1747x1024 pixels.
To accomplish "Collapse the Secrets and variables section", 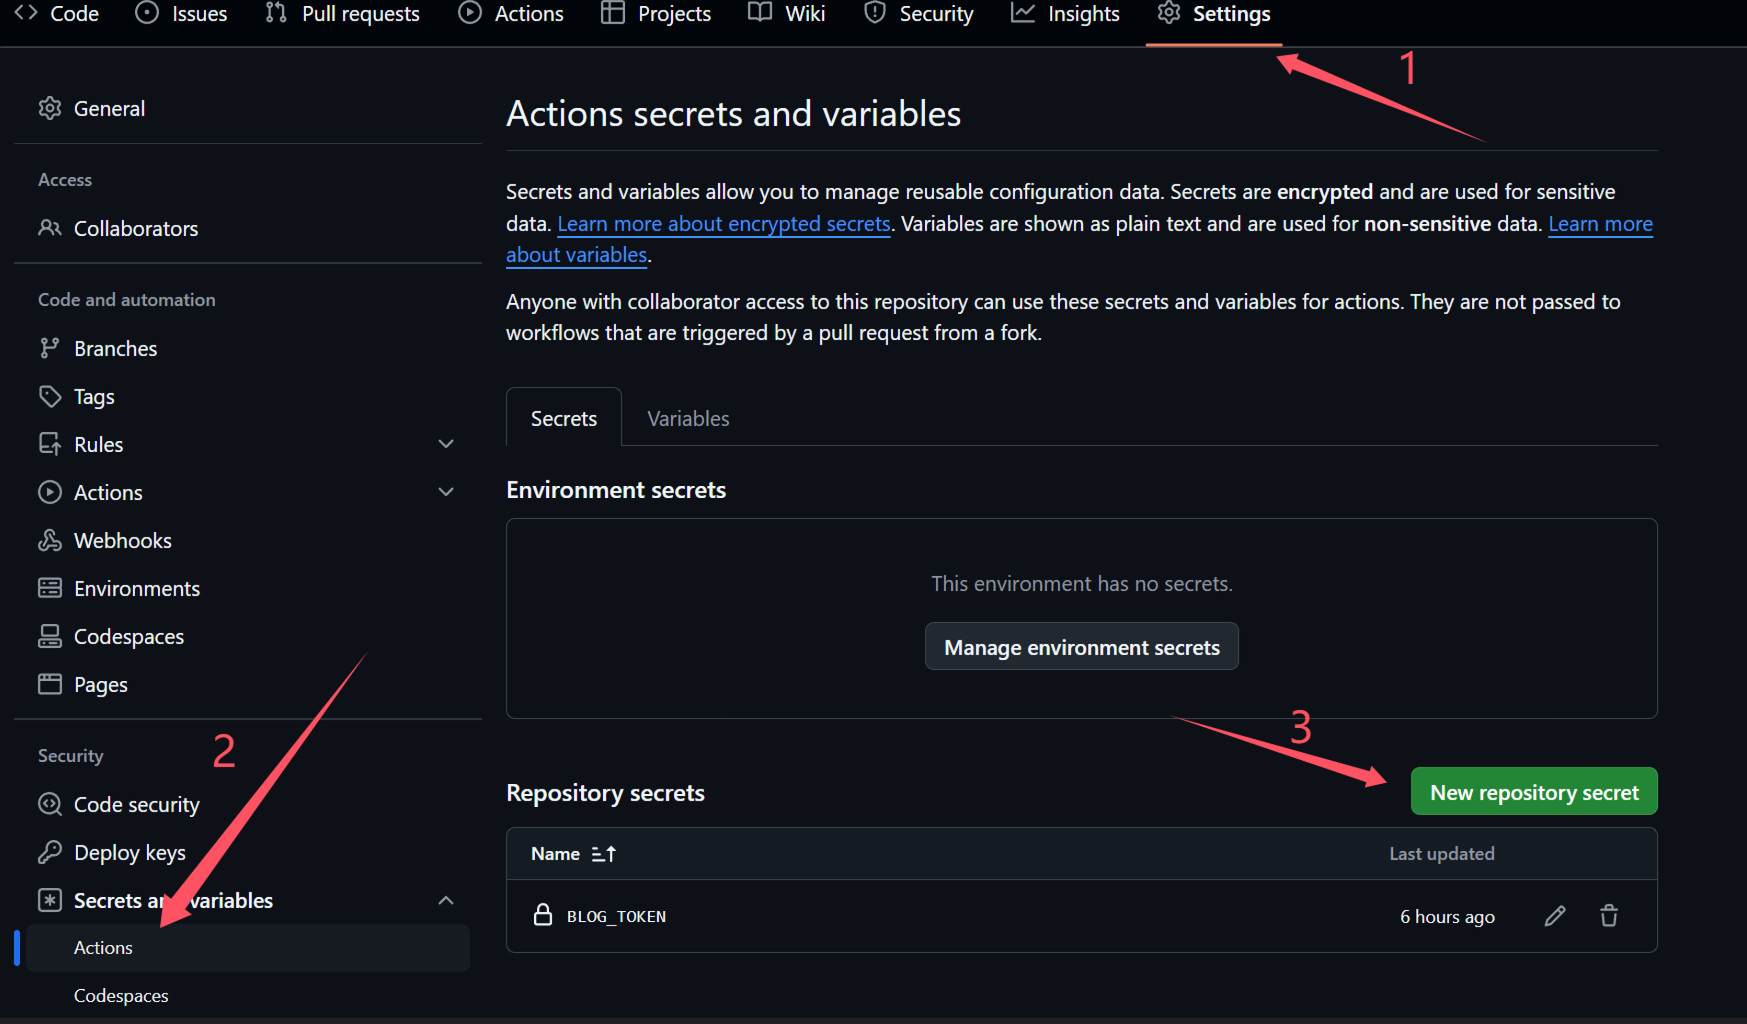I will (x=446, y=901).
